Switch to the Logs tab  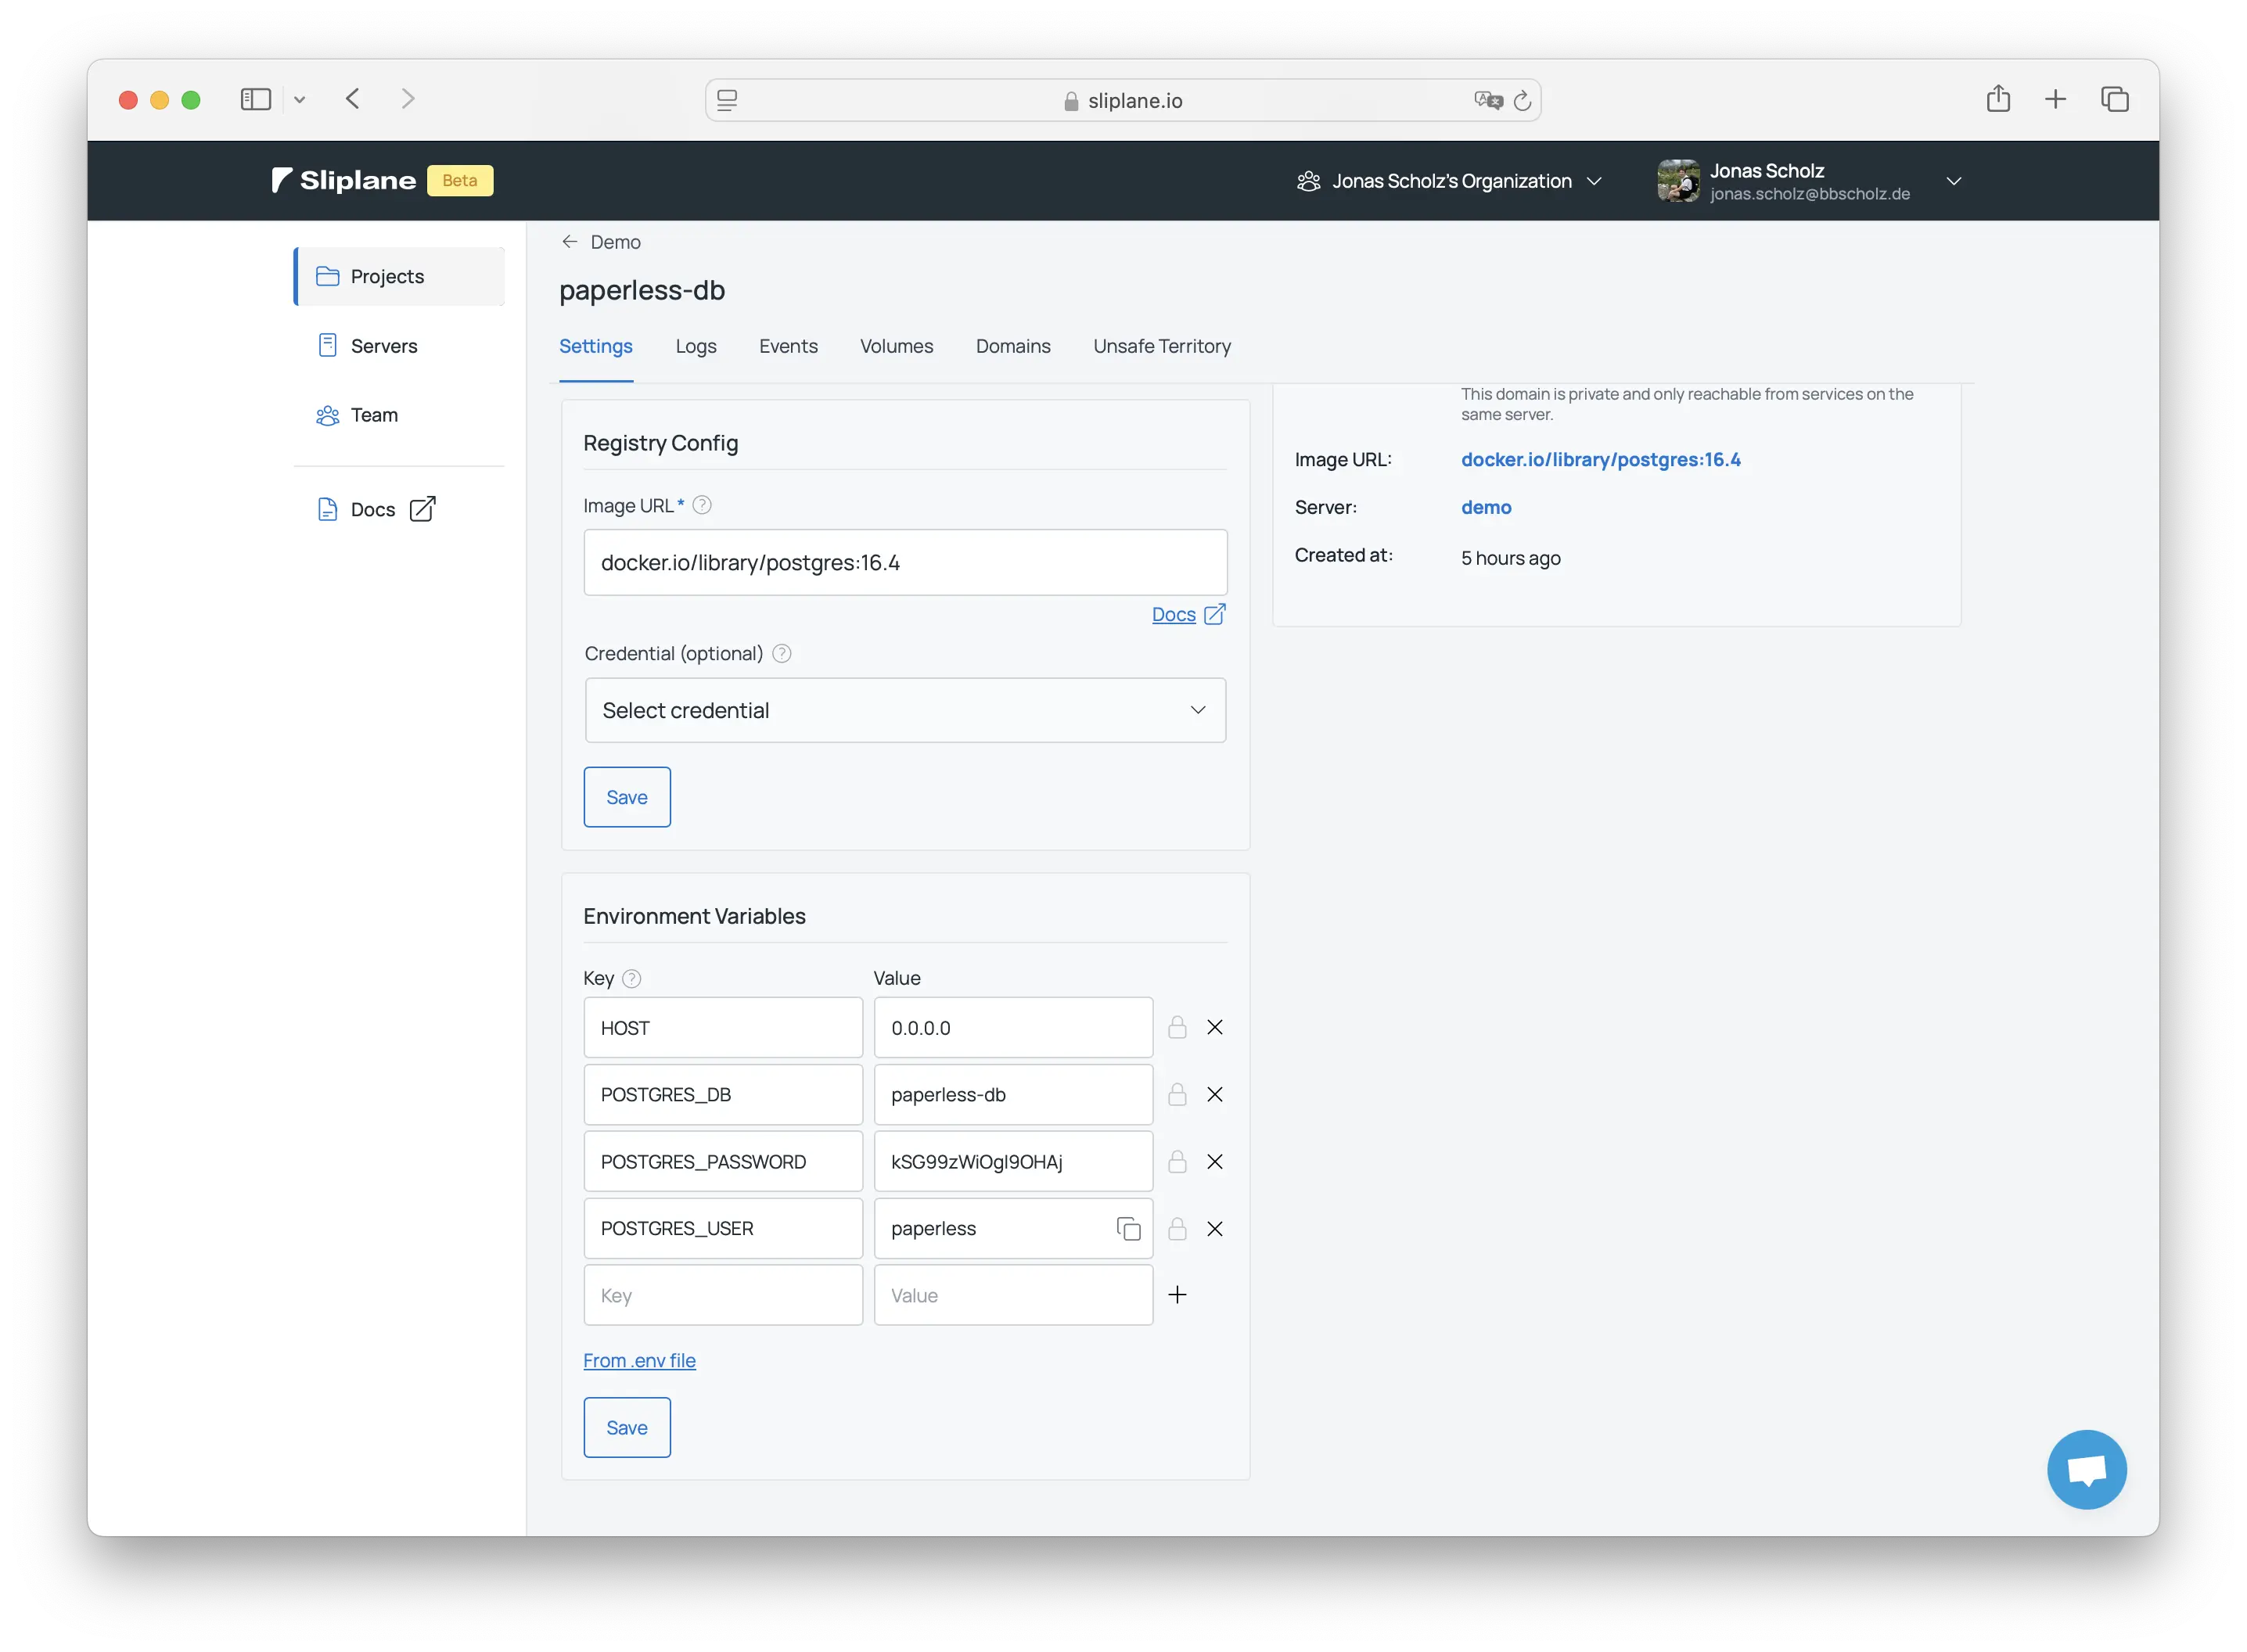[695, 346]
